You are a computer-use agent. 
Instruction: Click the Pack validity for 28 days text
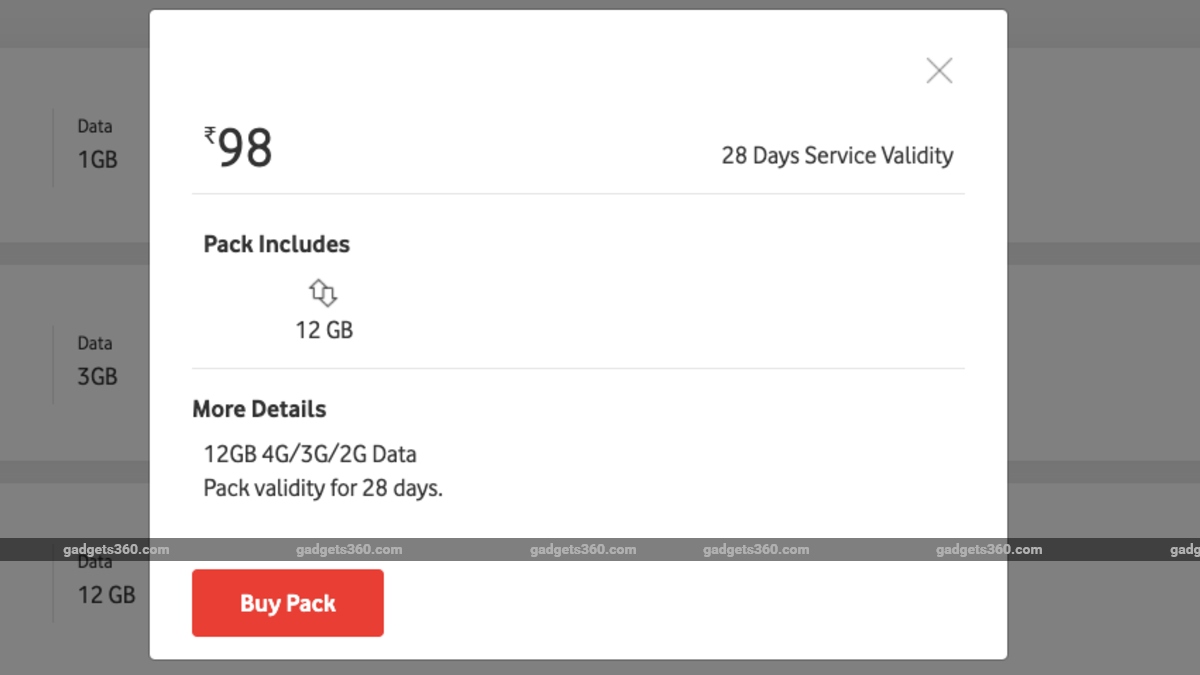coord(323,489)
